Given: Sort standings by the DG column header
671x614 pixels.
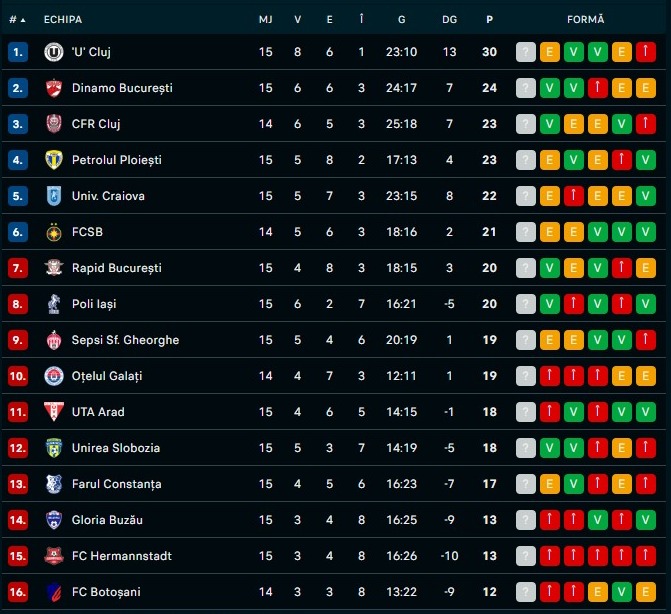Looking at the screenshot, I should (x=449, y=19).
